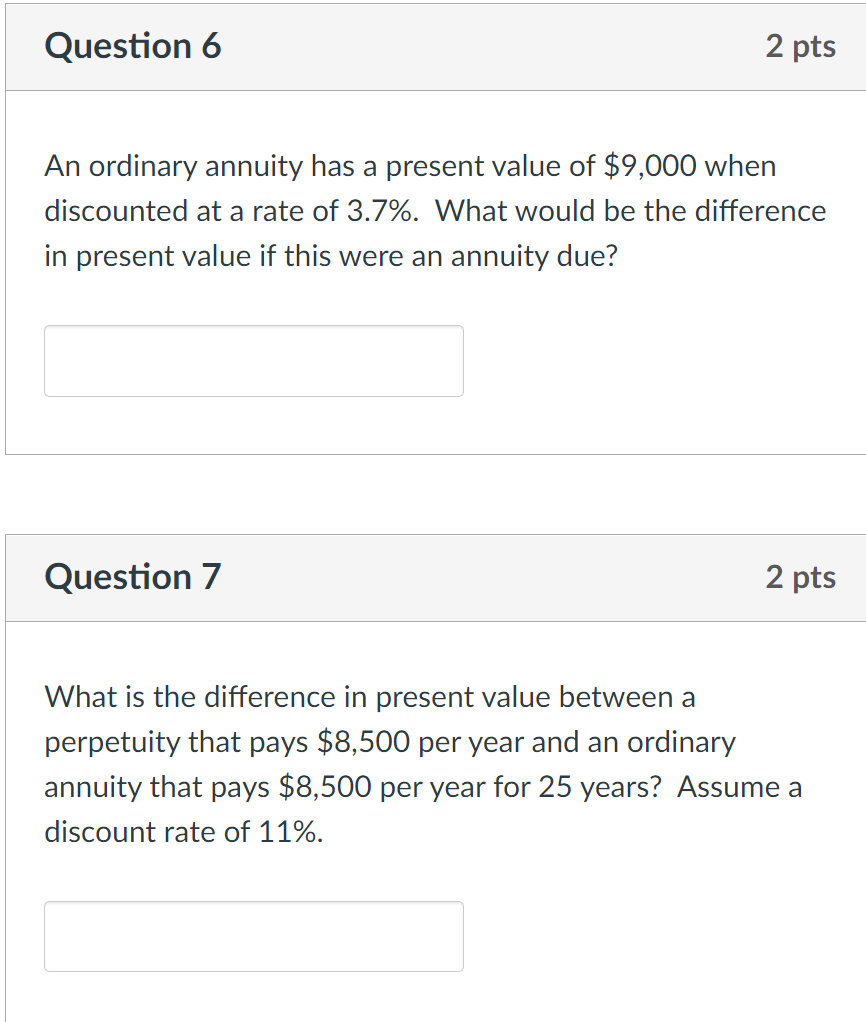Click the answer input field for Question 6
866x1022 pixels.
[x=253, y=361]
